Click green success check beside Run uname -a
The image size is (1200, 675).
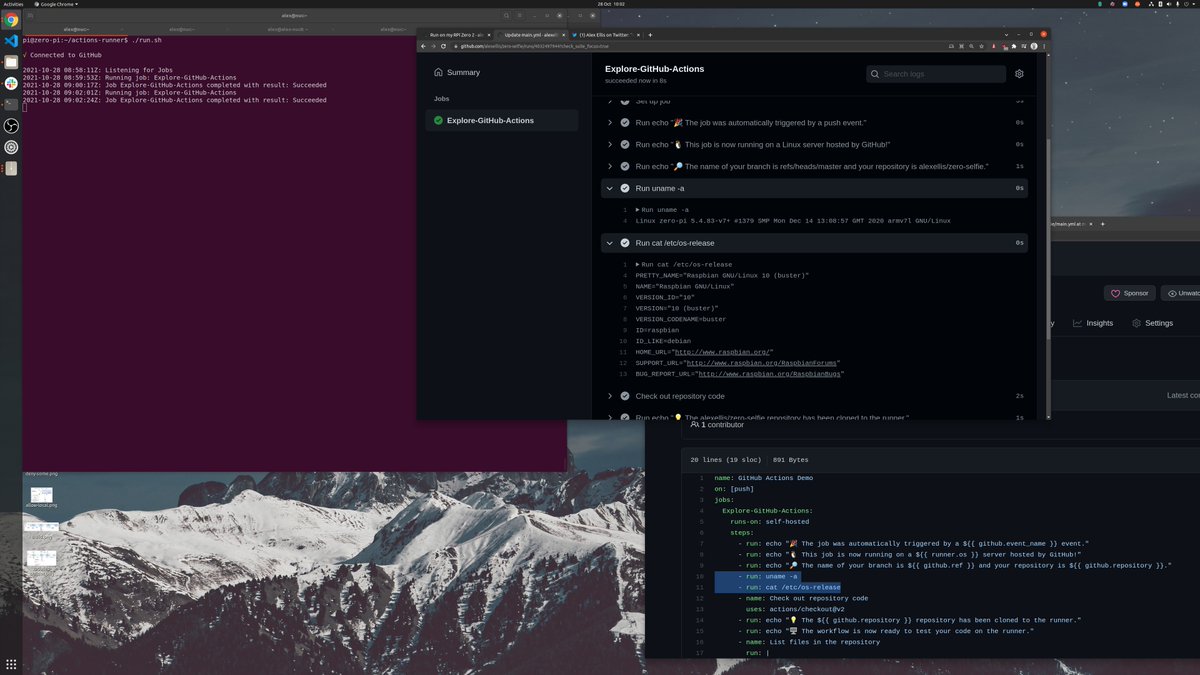(x=625, y=188)
